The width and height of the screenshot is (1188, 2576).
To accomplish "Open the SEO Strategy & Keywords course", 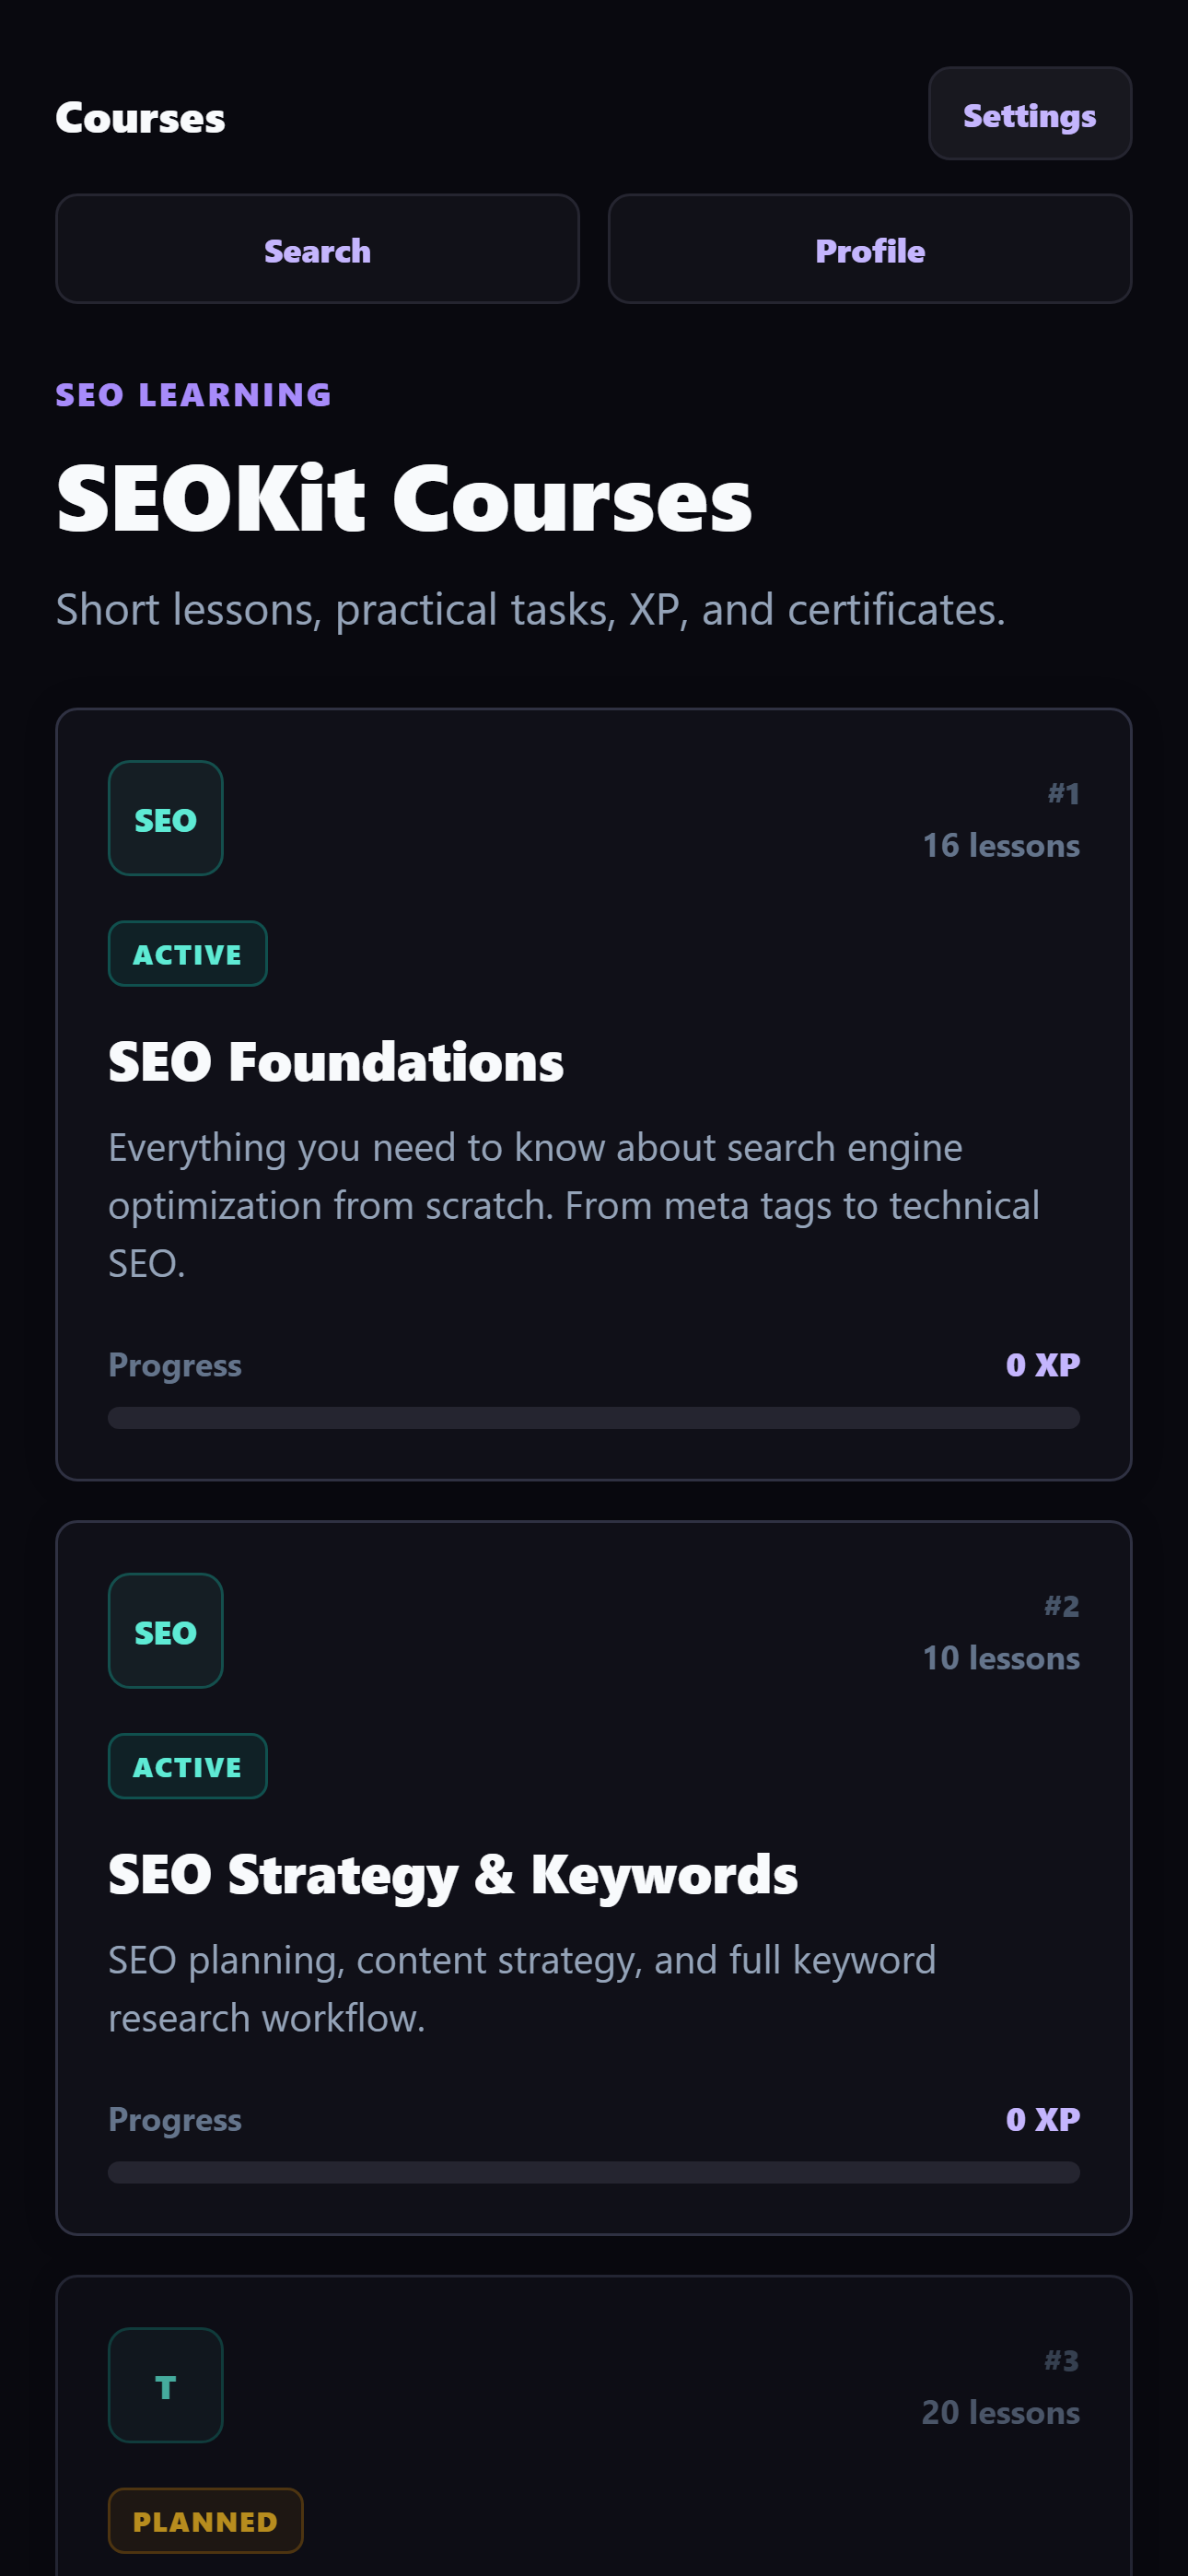I will [452, 1875].
